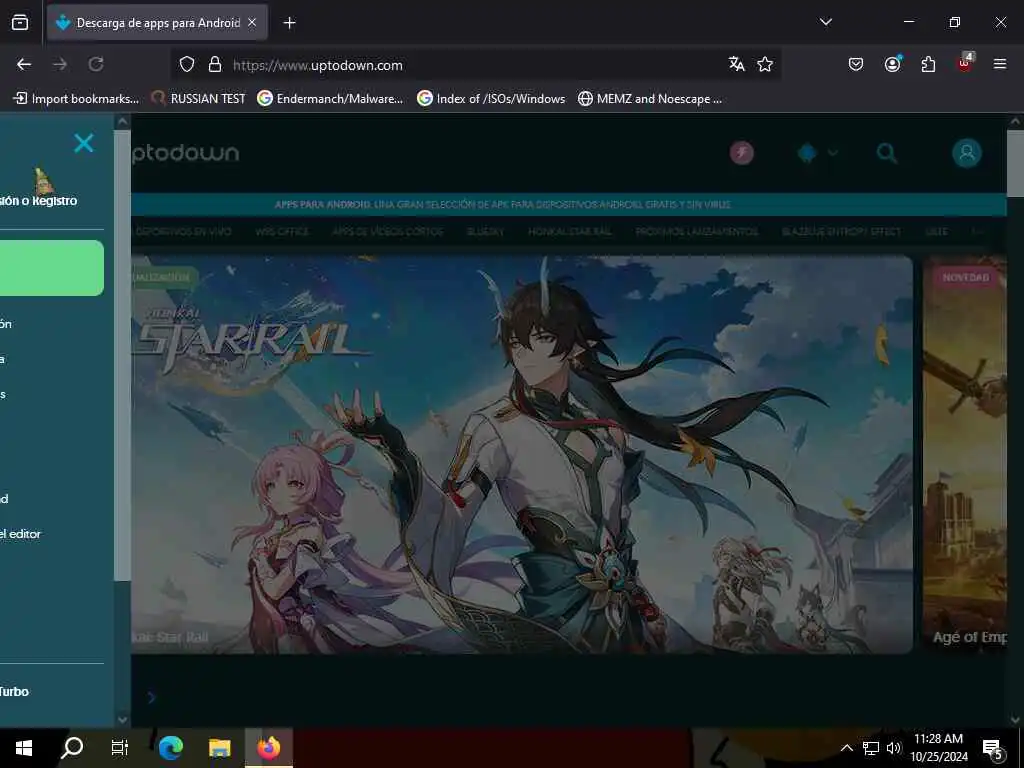
Task: Open the Age of Empires featured card
Action: coord(965,455)
